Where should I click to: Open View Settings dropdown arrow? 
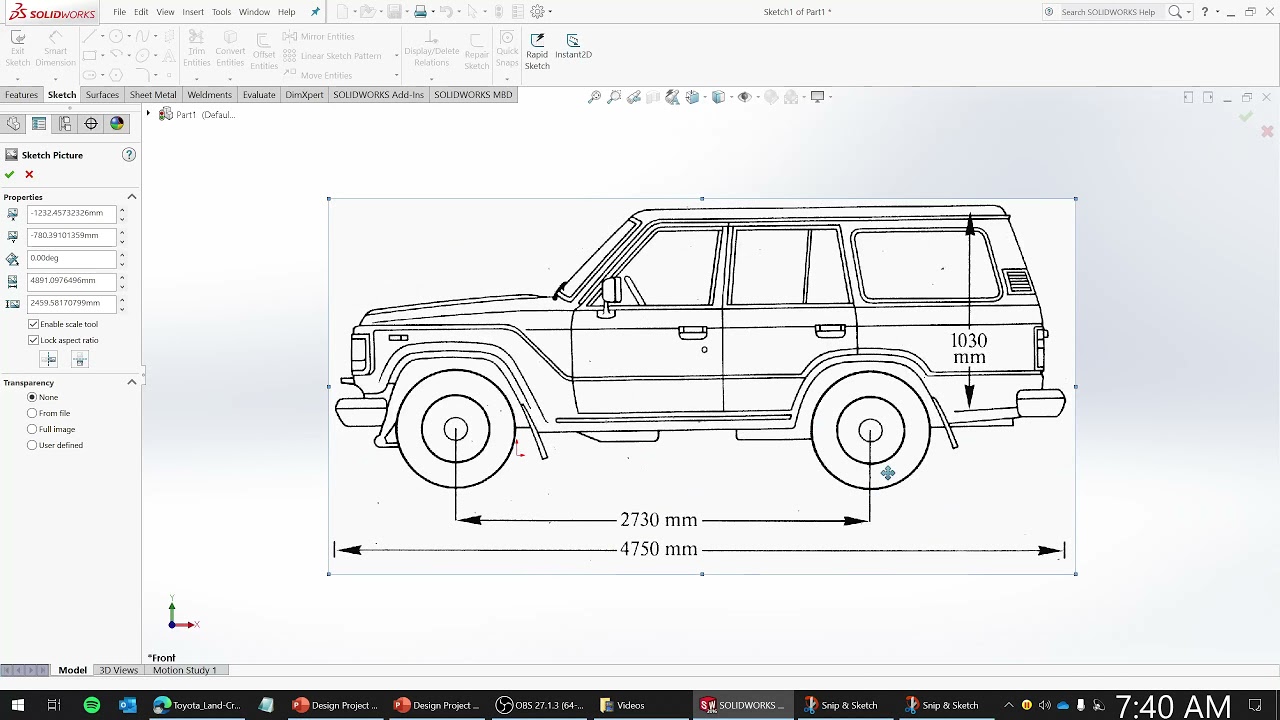[830, 97]
